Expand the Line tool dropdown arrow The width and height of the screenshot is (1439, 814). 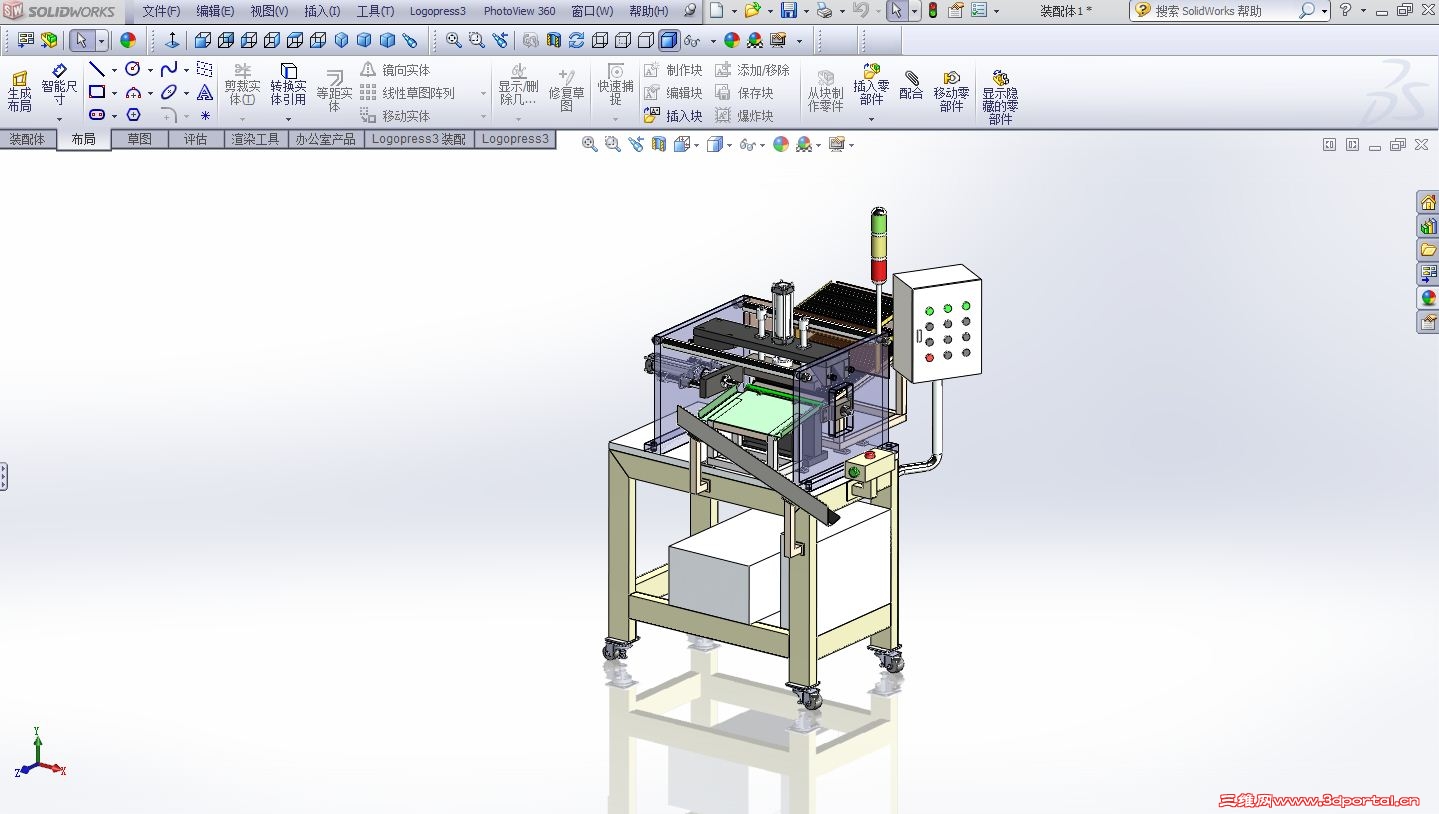click(x=113, y=70)
